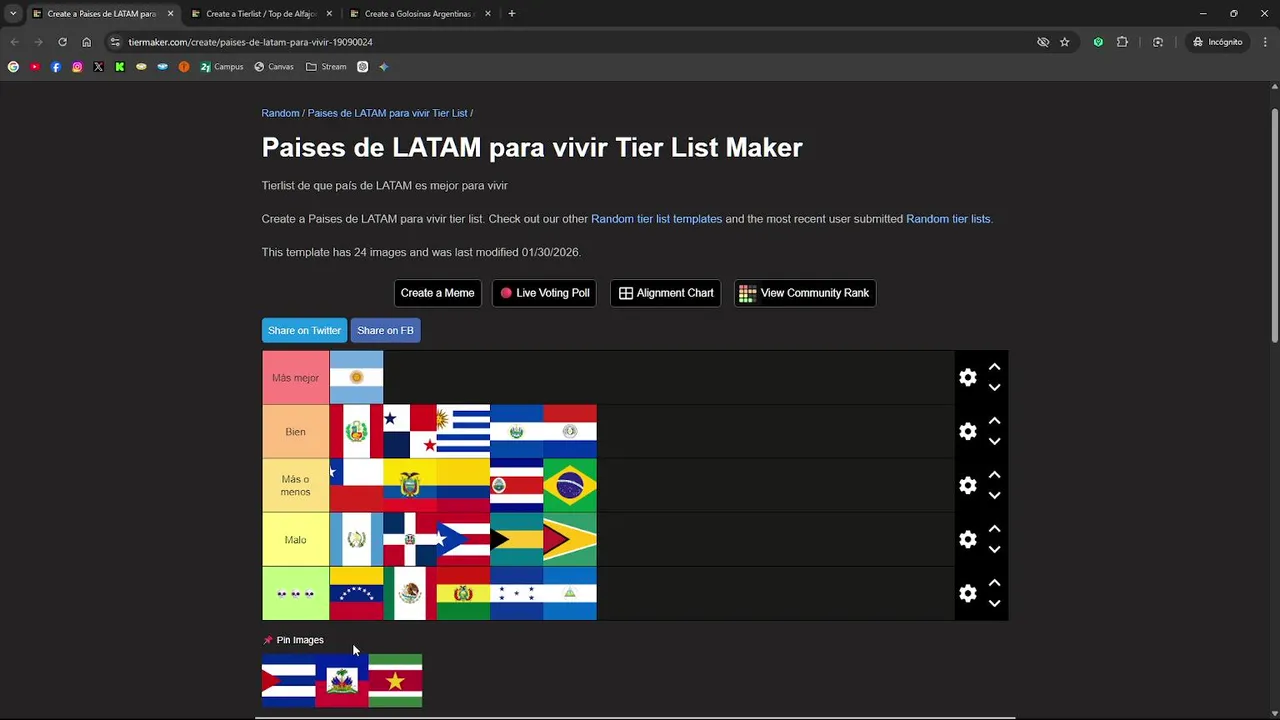The height and width of the screenshot is (720, 1280).
Task: Move the Más mejor row down with its arrow
Action: [x=994, y=387]
